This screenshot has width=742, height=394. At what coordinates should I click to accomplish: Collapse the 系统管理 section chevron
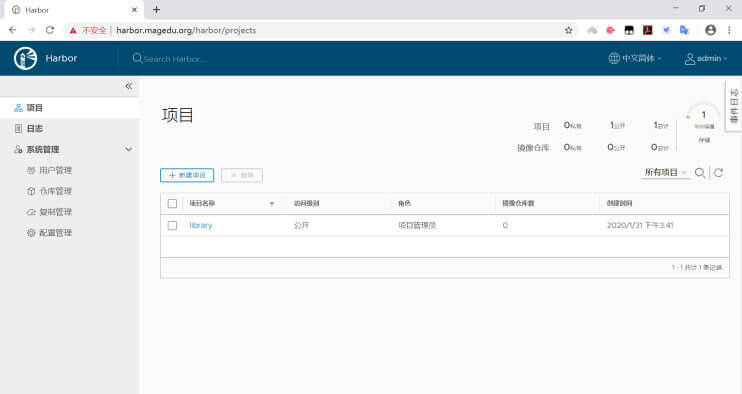[x=129, y=149]
